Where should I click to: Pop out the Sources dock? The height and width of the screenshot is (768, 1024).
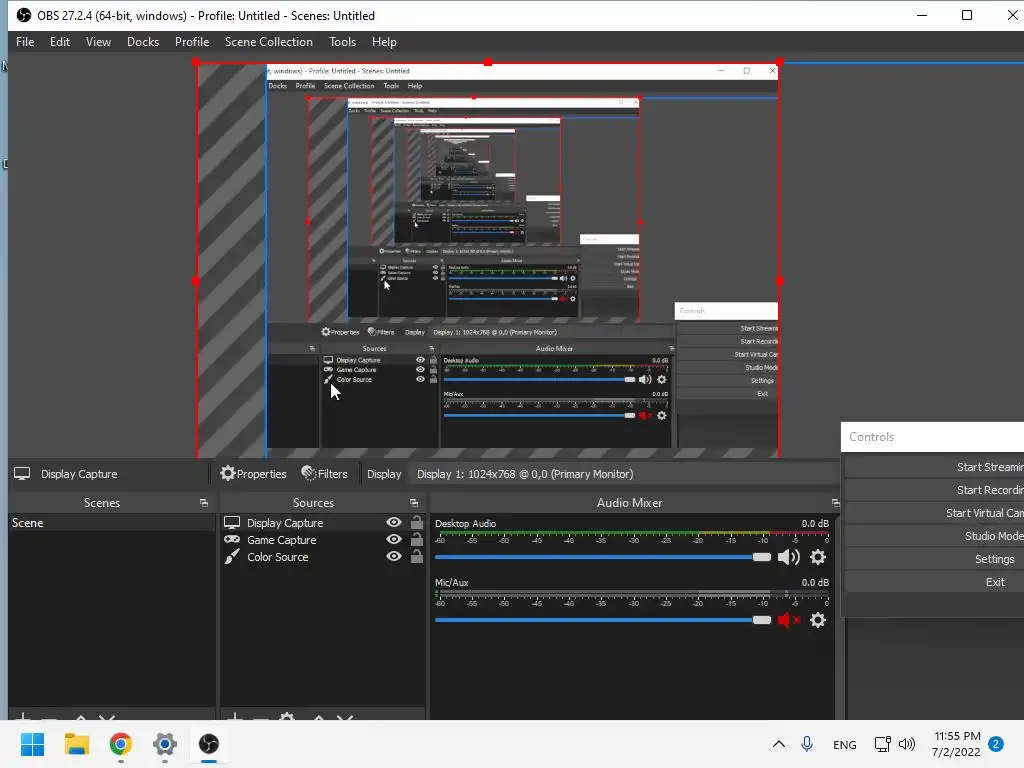click(414, 503)
